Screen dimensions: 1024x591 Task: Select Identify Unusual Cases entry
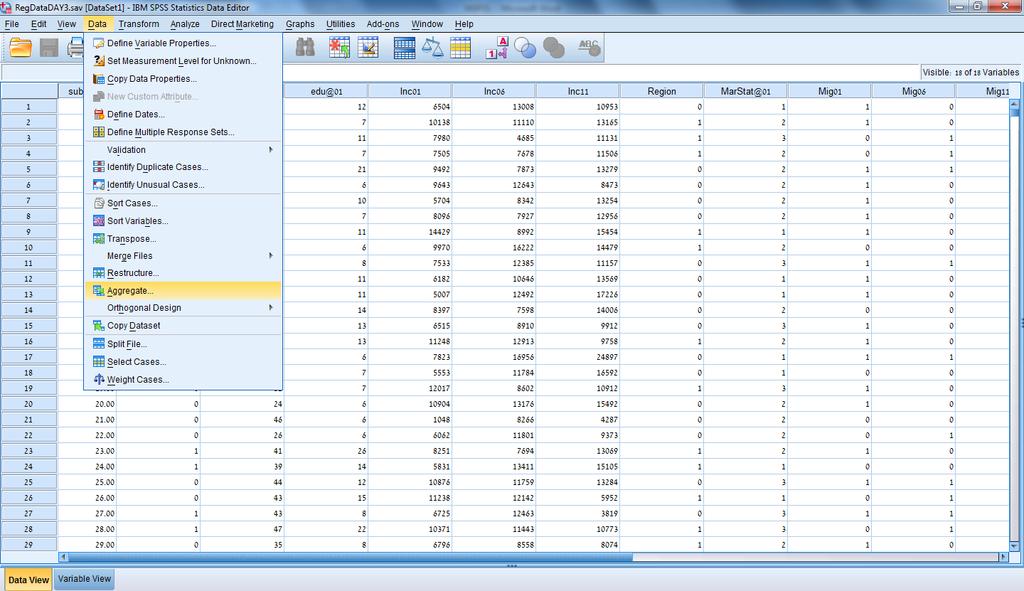click(x=183, y=185)
